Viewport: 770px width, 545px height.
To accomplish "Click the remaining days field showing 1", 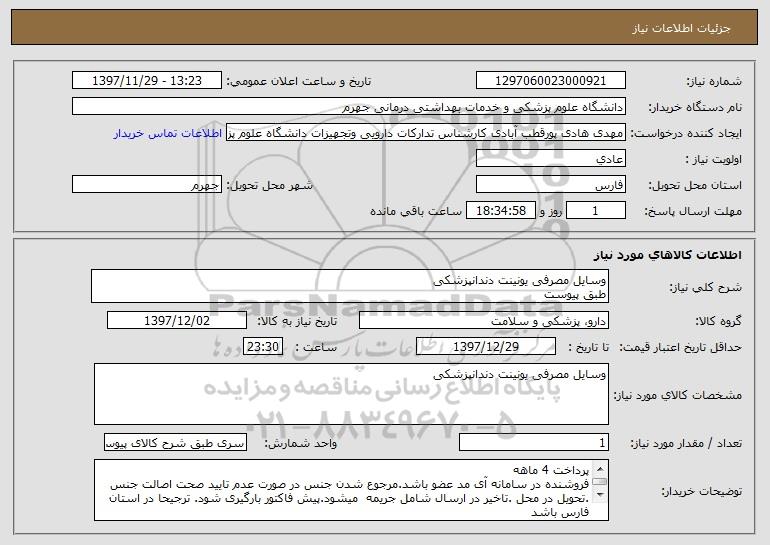I will coord(596,211).
